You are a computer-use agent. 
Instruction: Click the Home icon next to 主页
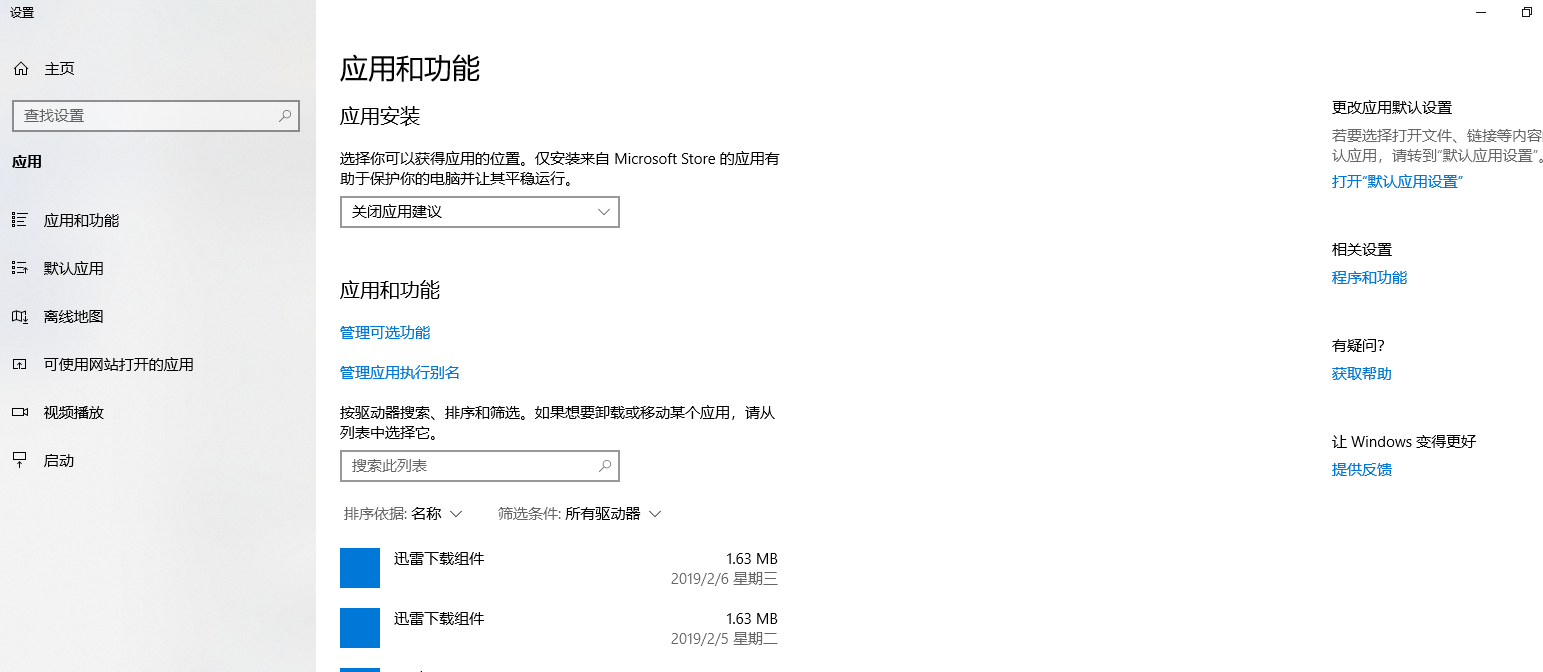pos(20,68)
